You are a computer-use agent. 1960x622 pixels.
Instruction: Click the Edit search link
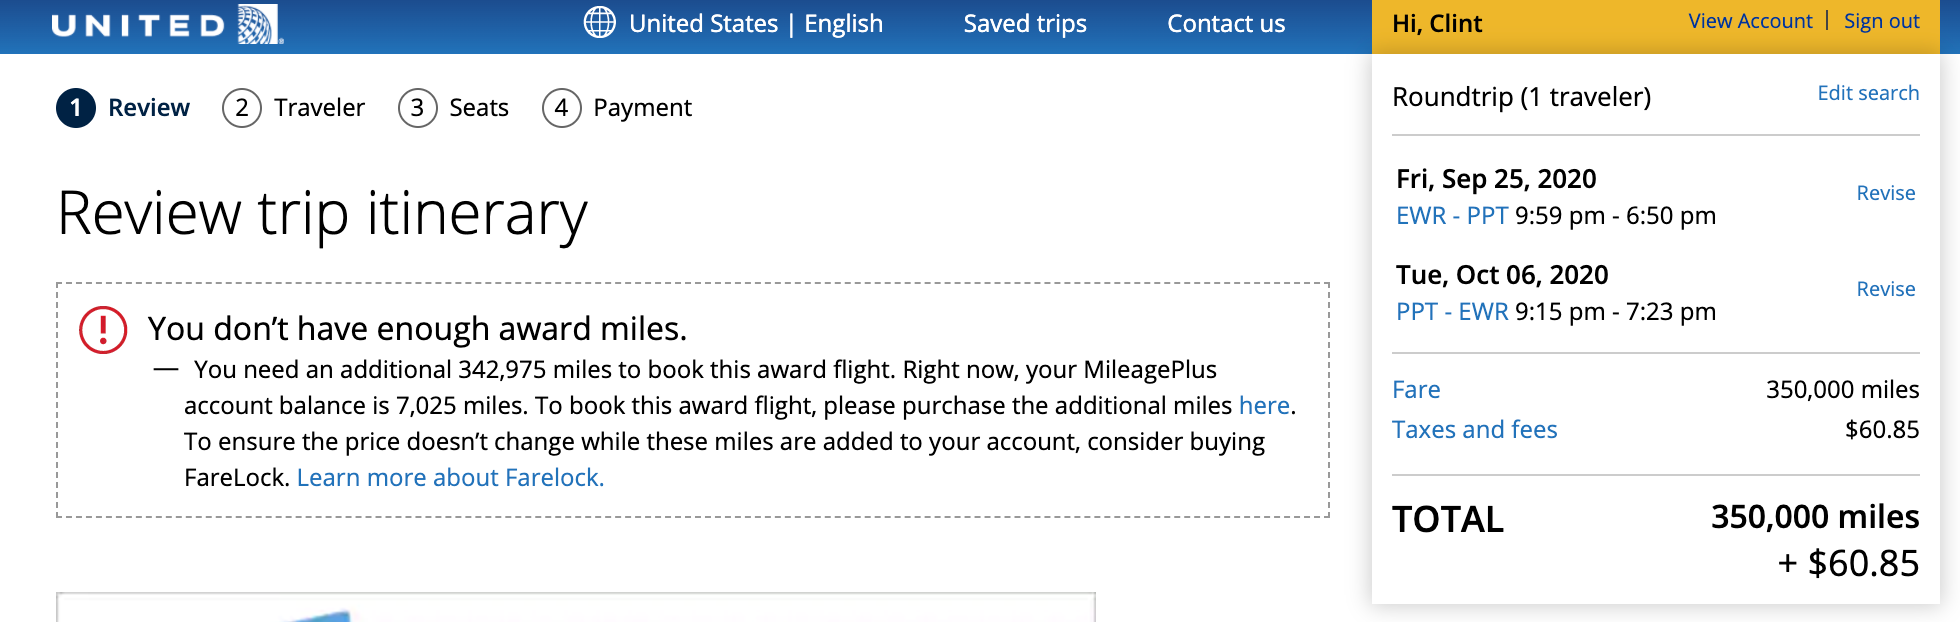click(x=1868, y=93)
